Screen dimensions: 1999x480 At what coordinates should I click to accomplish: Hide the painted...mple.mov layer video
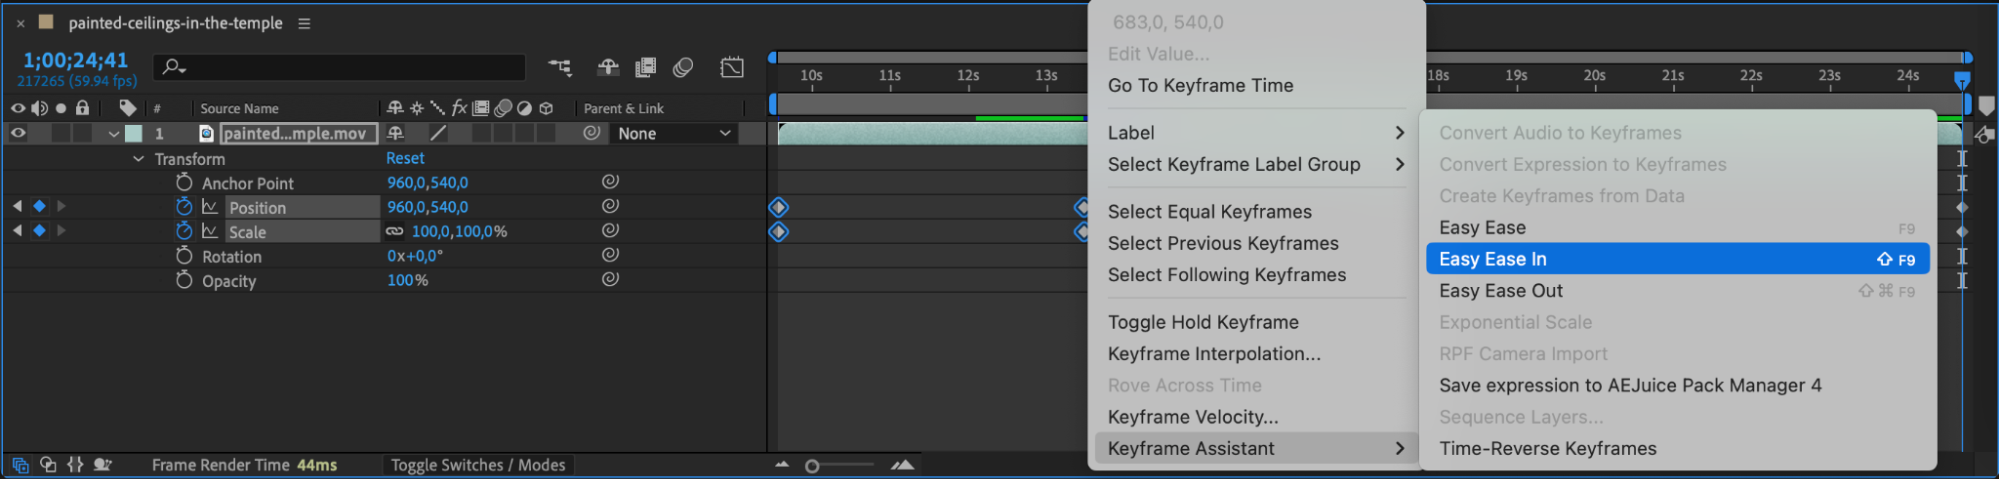coord(18,133)
